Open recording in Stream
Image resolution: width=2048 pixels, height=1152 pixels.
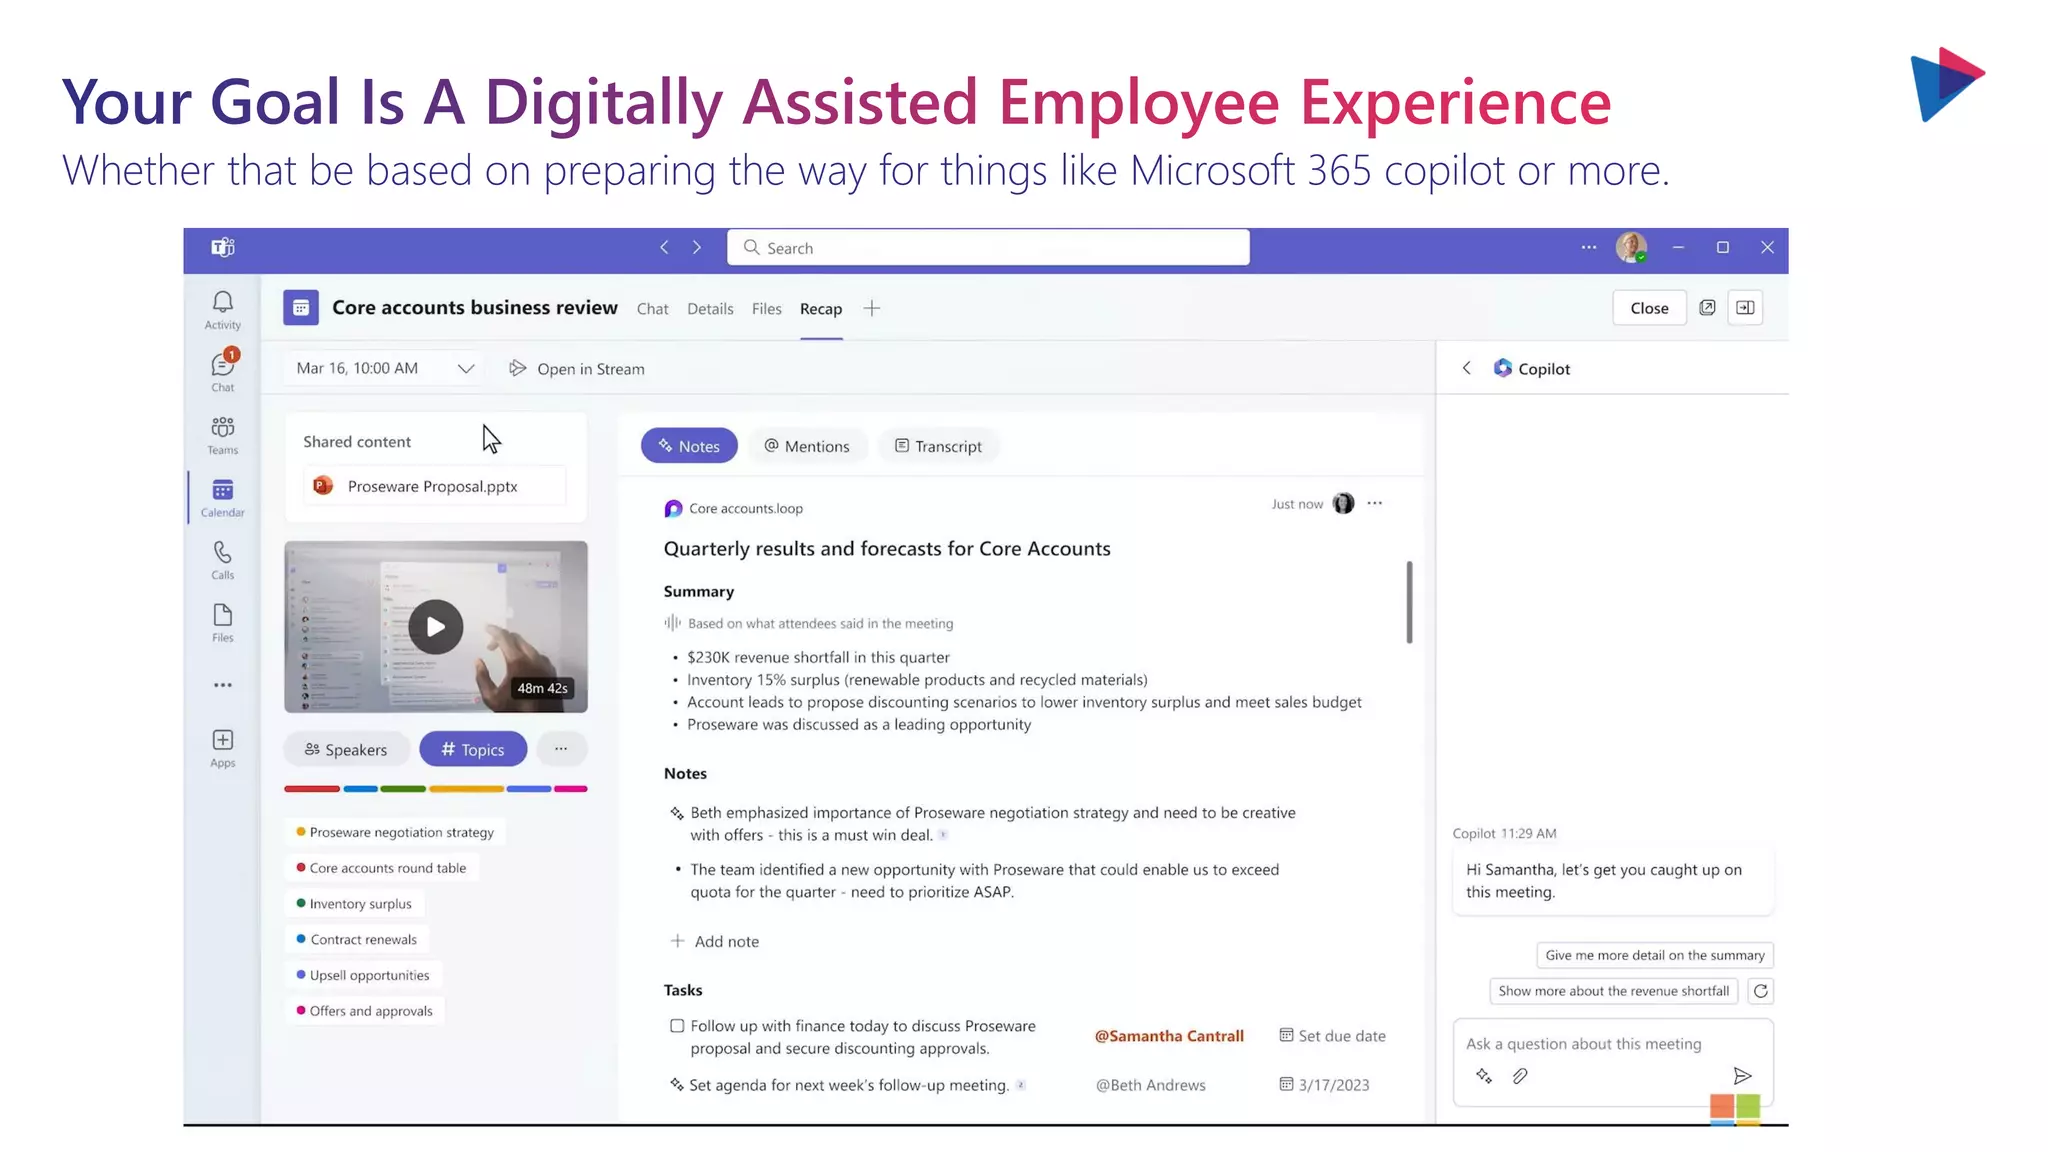click(577, 369)
